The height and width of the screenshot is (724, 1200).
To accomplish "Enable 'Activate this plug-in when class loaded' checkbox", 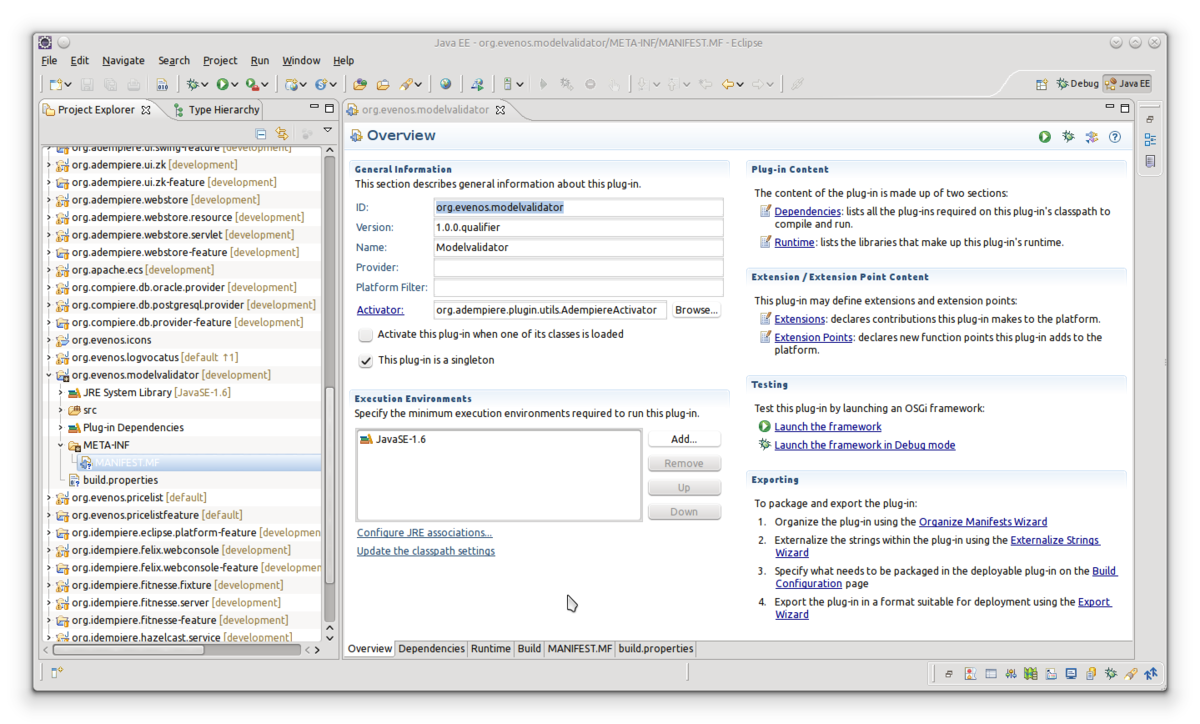I will coord(366,335).
